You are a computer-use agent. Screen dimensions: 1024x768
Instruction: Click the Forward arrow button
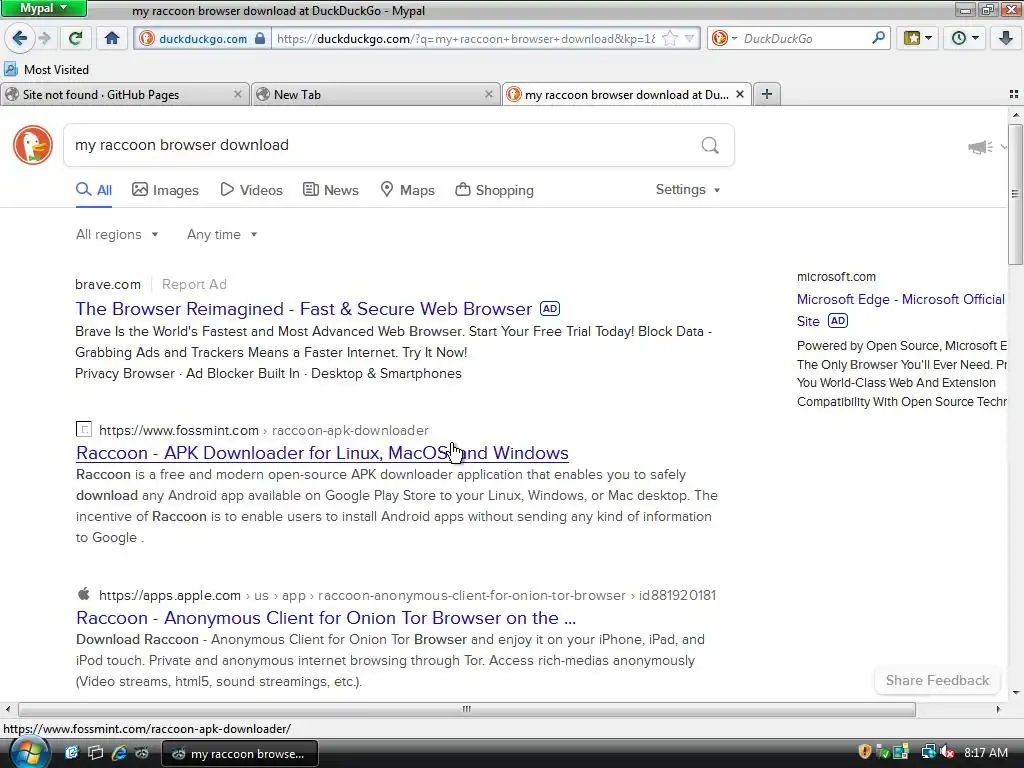tap(44, 38)
